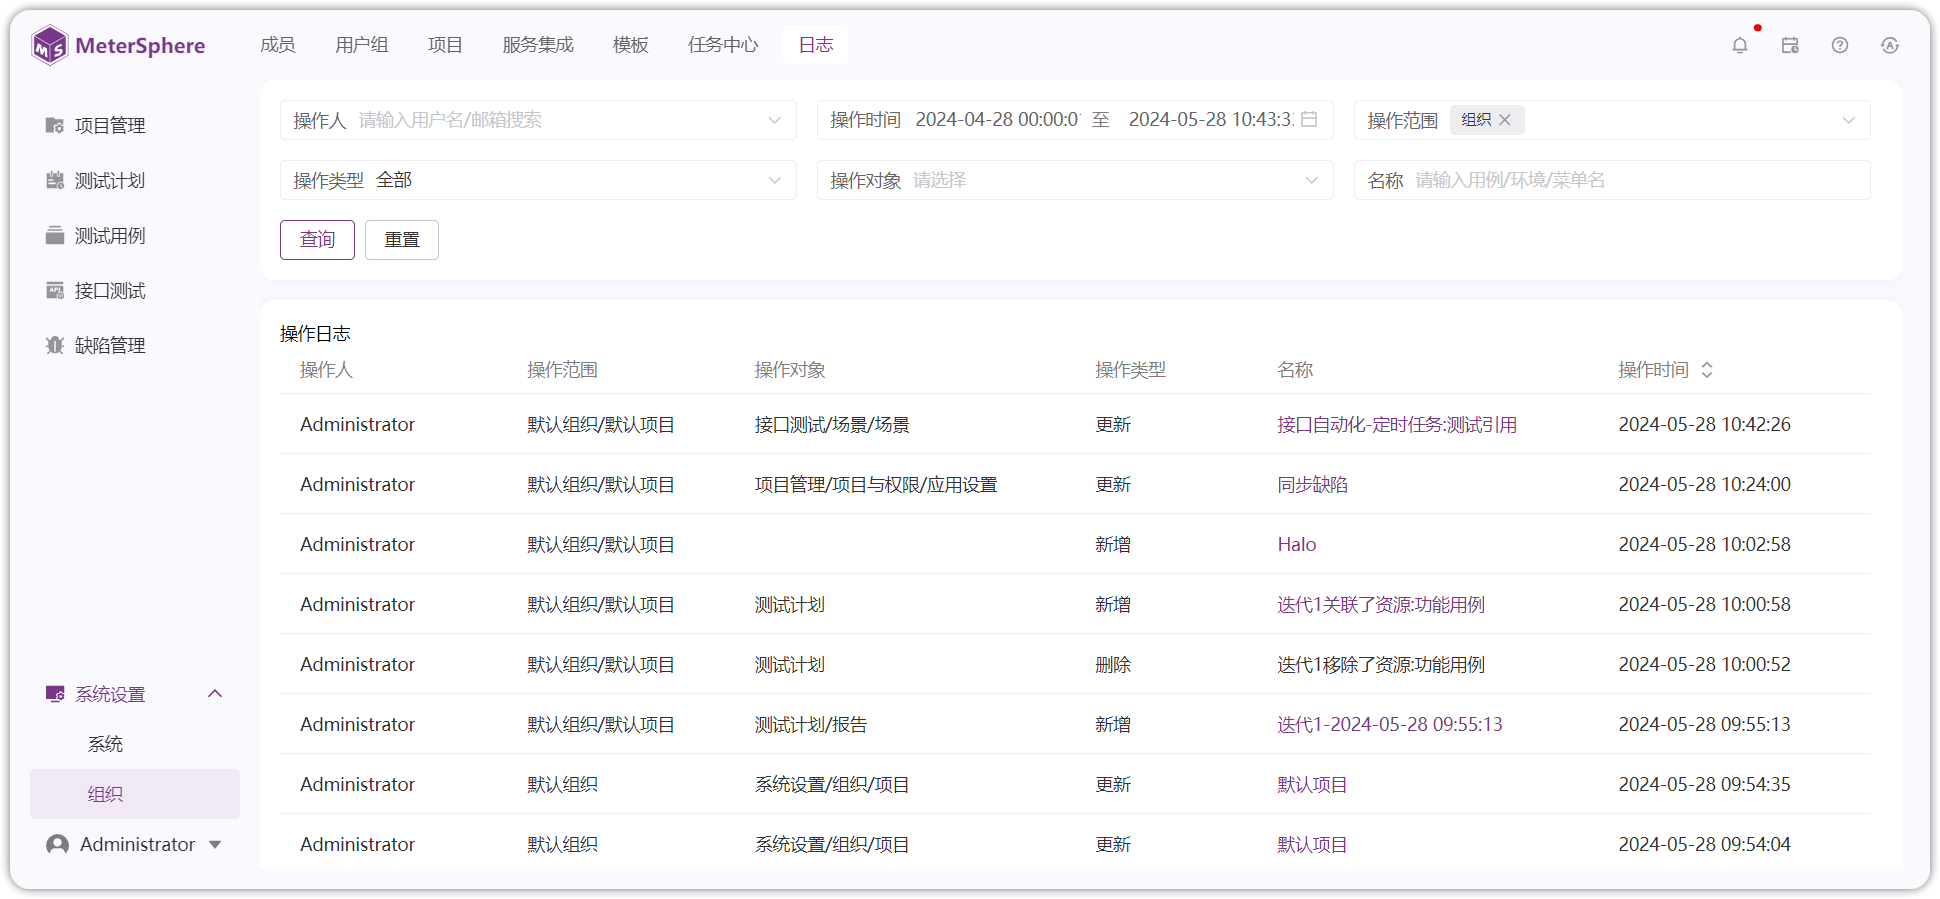The image size is (1940, 899).
Task: Switch to the 成员 tab
Action: tap(278, 45)
